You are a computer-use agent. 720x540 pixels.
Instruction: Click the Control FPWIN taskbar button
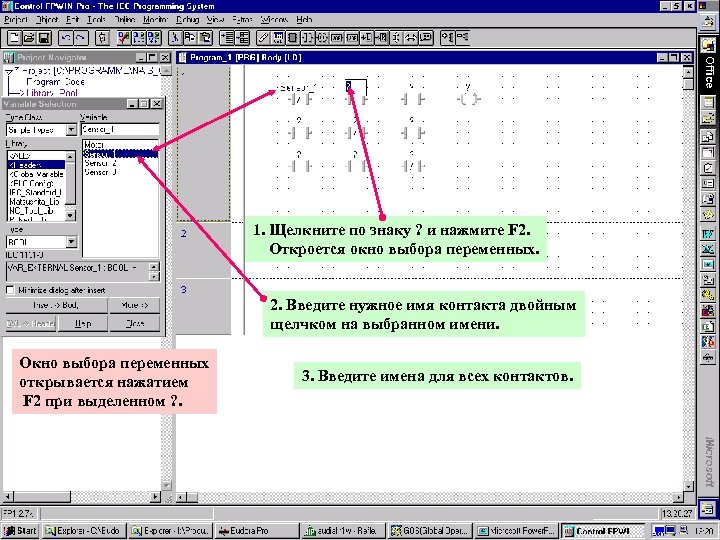tap(603, 531)
